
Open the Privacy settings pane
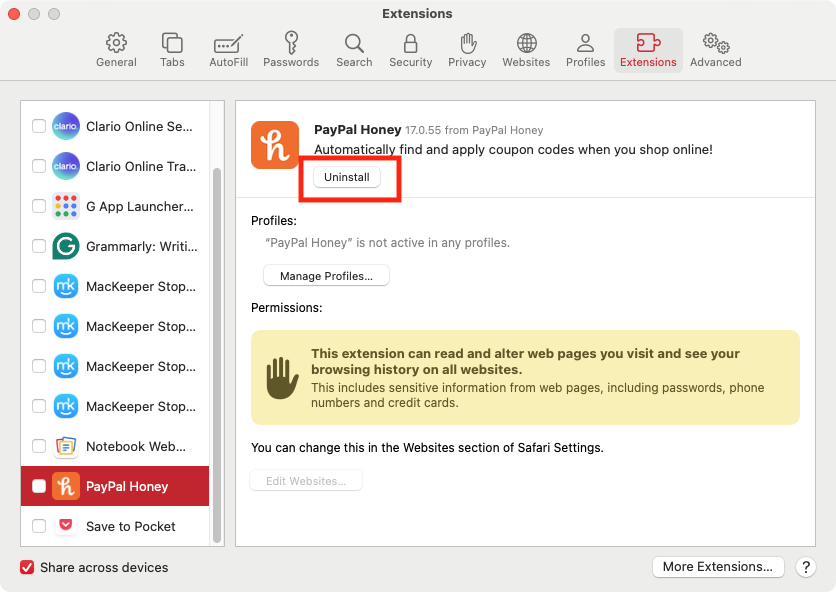click(x=467, y=48)
